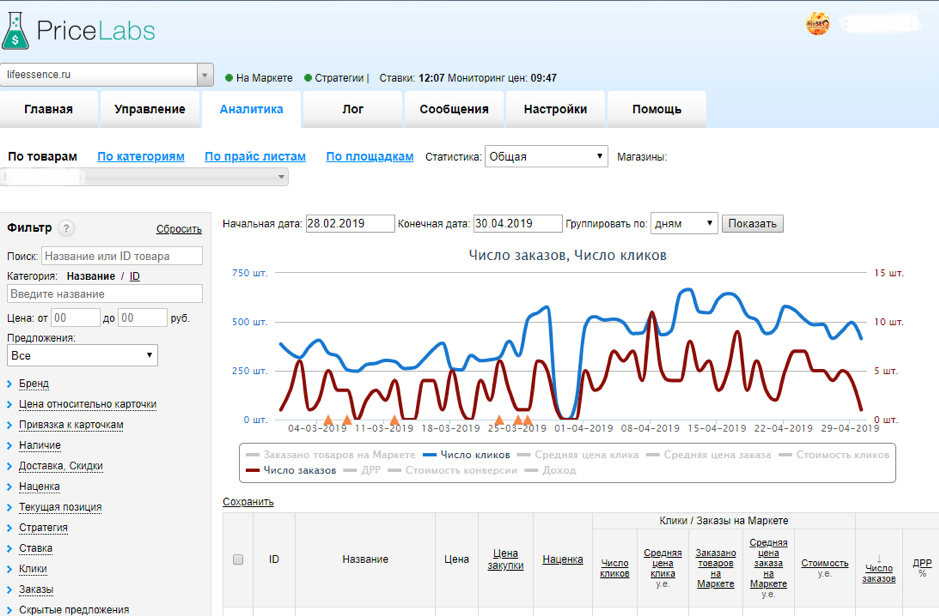Expand the Наличие filter section
Screen dimensions: 939x616
pos(39,445)
